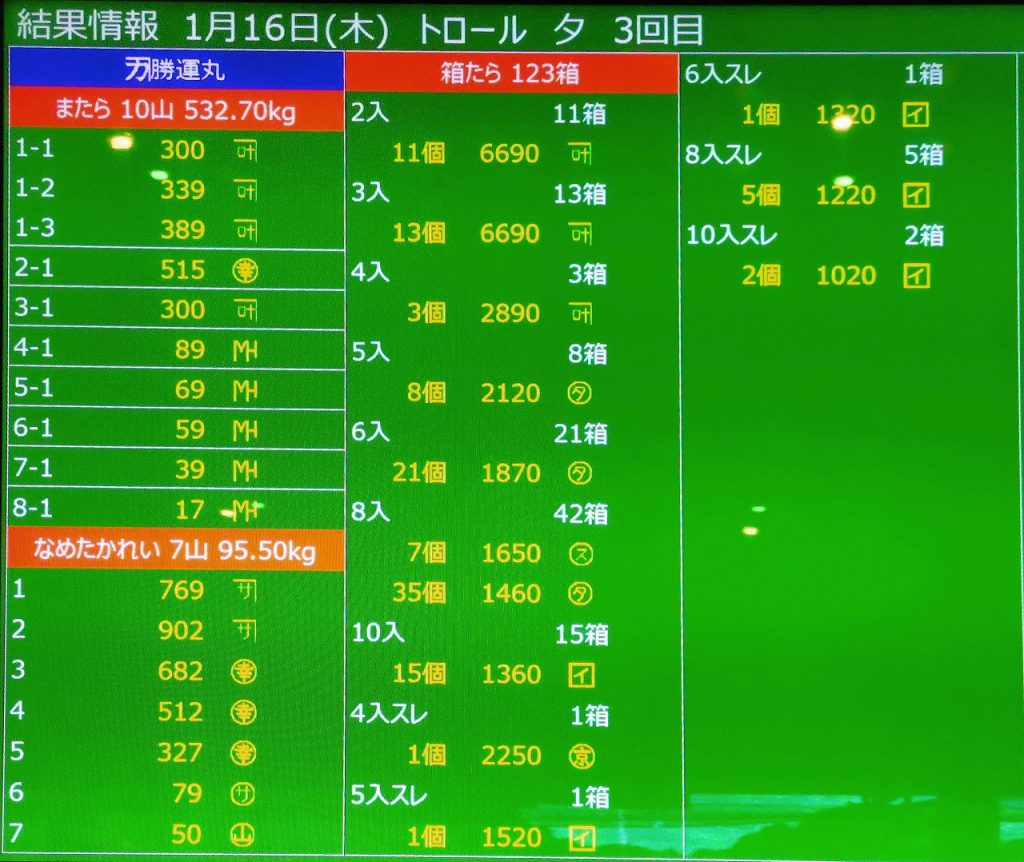The width and height of the screenshot is (1024, 862).
Task: Select row 1-1 with price 300
Action: (x=176, y=150)
